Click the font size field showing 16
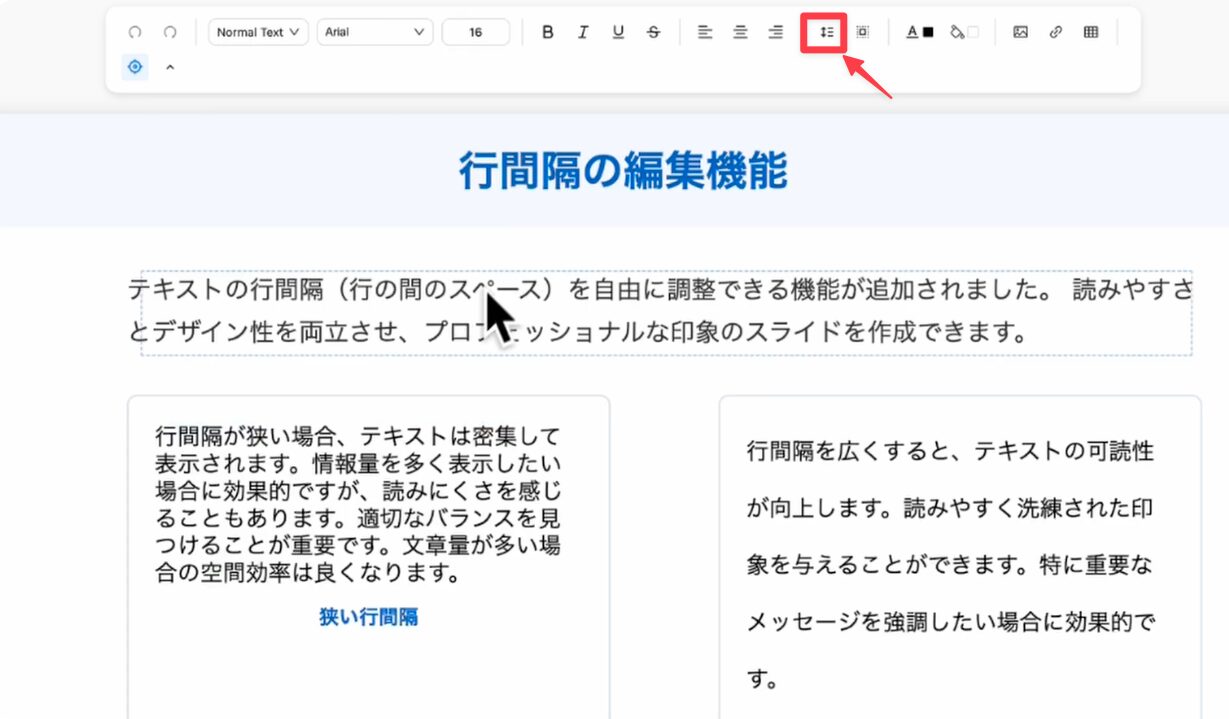 pos(475,32)
